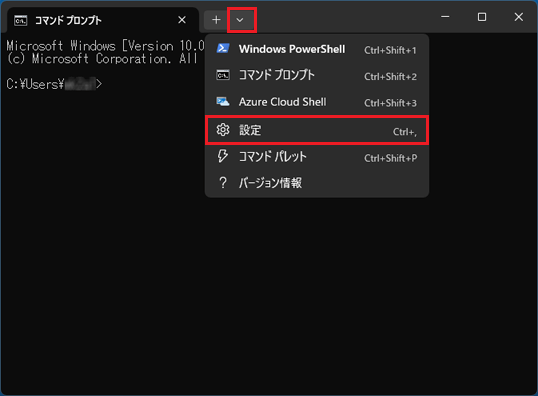Image resolution: width=538 pixels, height=396 pixels.
Task: Click the Ctrl+Shift+1 shortcut label
Action: [390, 50]
